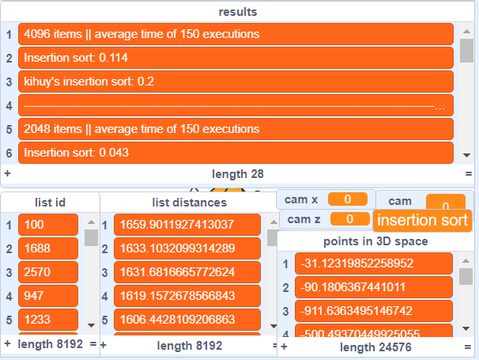Viewport: 479px width, 360px height.
Task: Click the 'points in 3D space' list title
Action: (x=376, y=241)
